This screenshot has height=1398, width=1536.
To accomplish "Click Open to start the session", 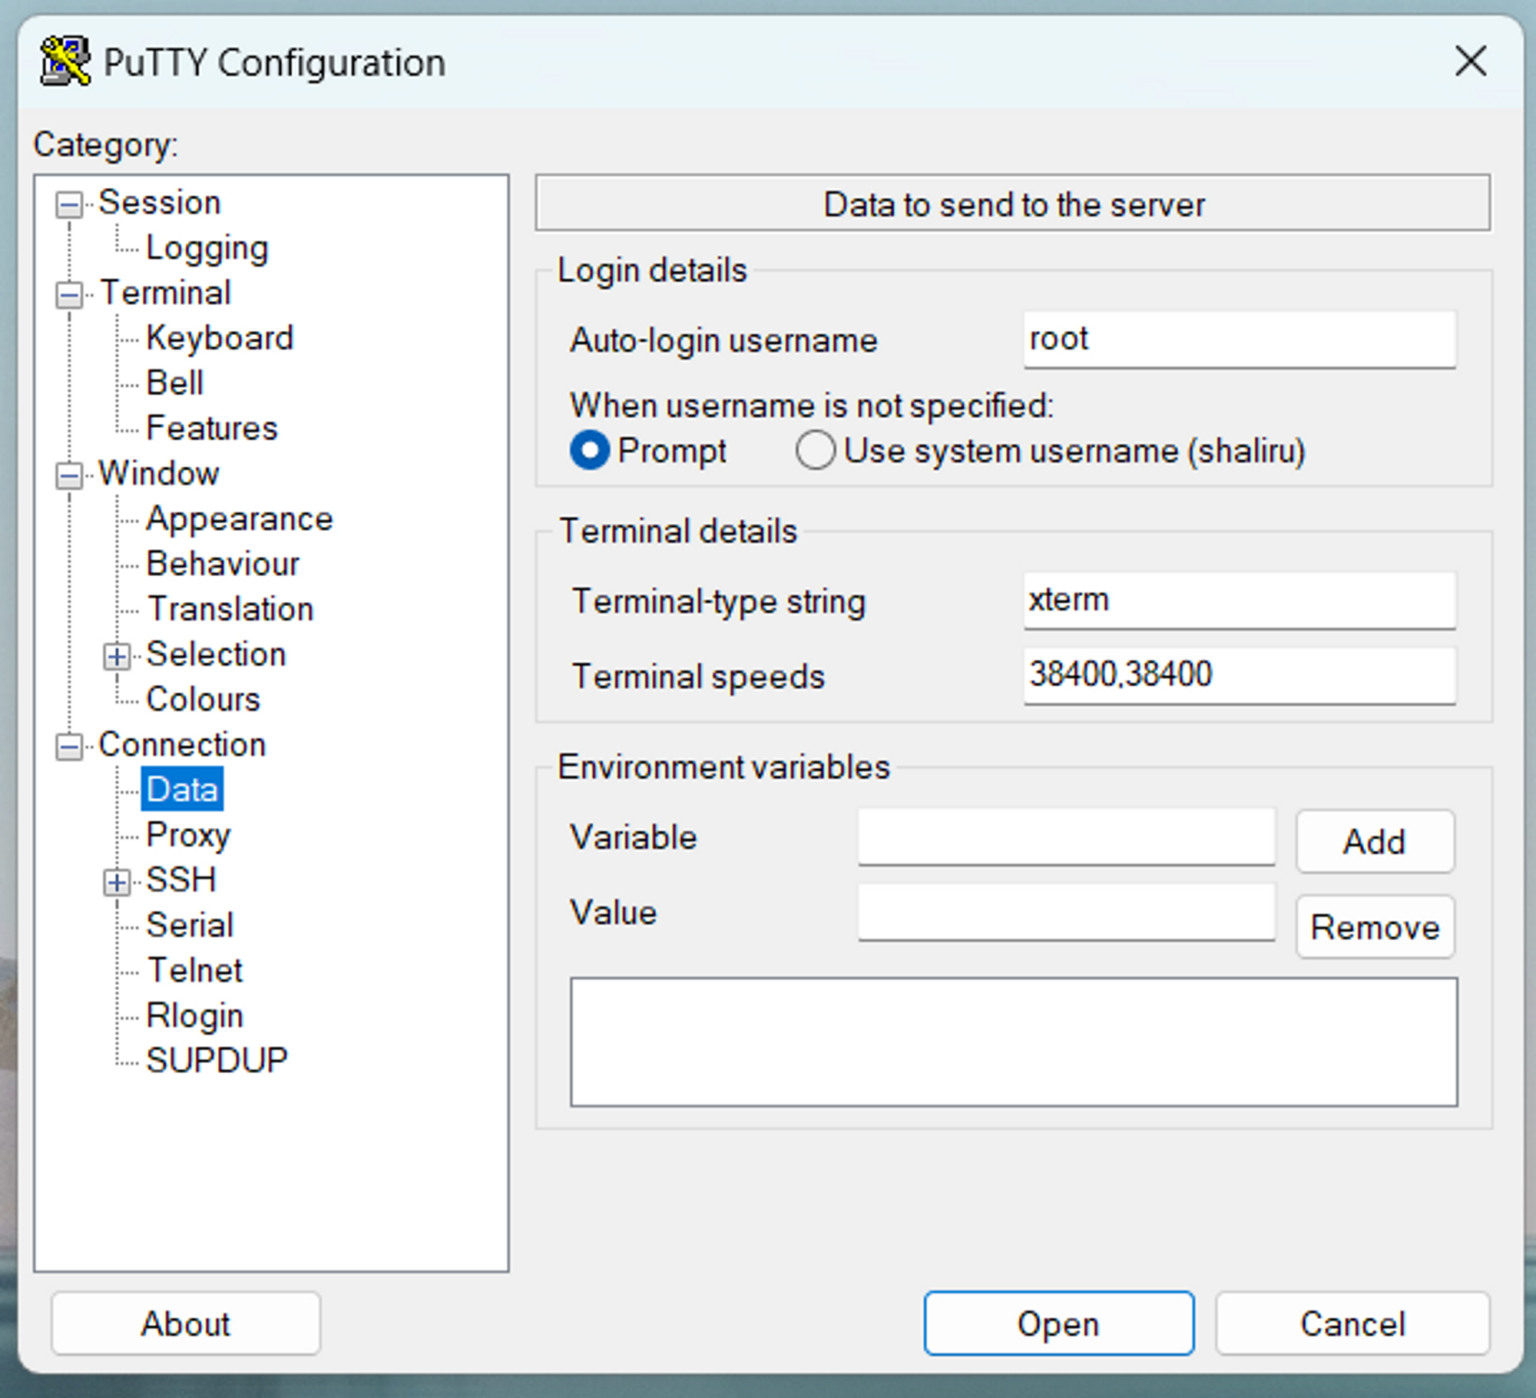I will pos(1058,1323).
